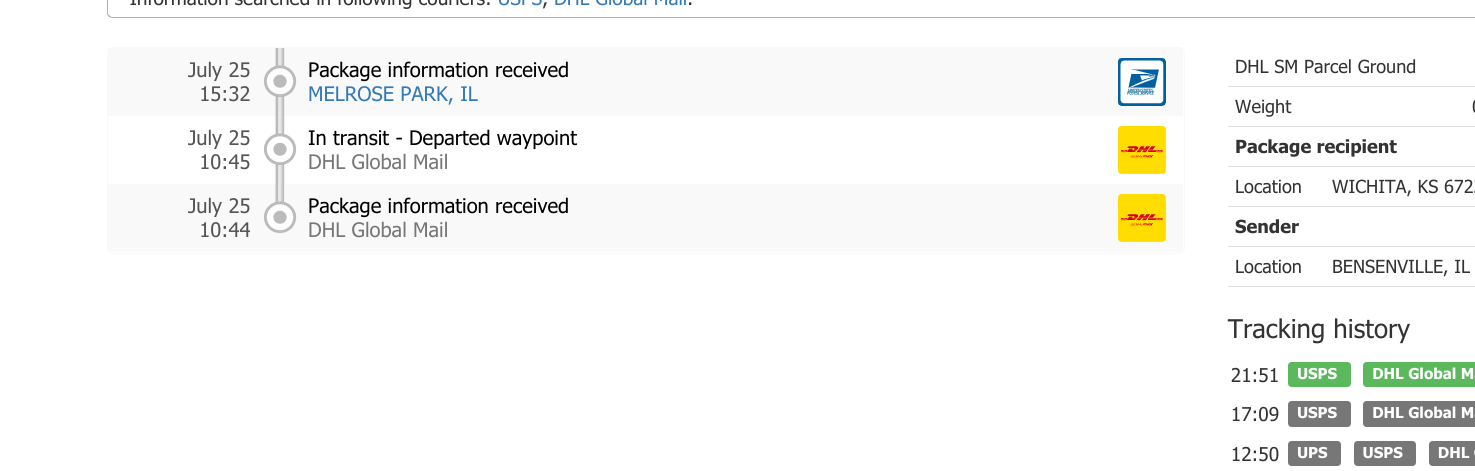Image resolution: width=1475 pixels, height=471 pixels.
Task: Click the Tracking history heading
Action: click(x=1318, y=329)
